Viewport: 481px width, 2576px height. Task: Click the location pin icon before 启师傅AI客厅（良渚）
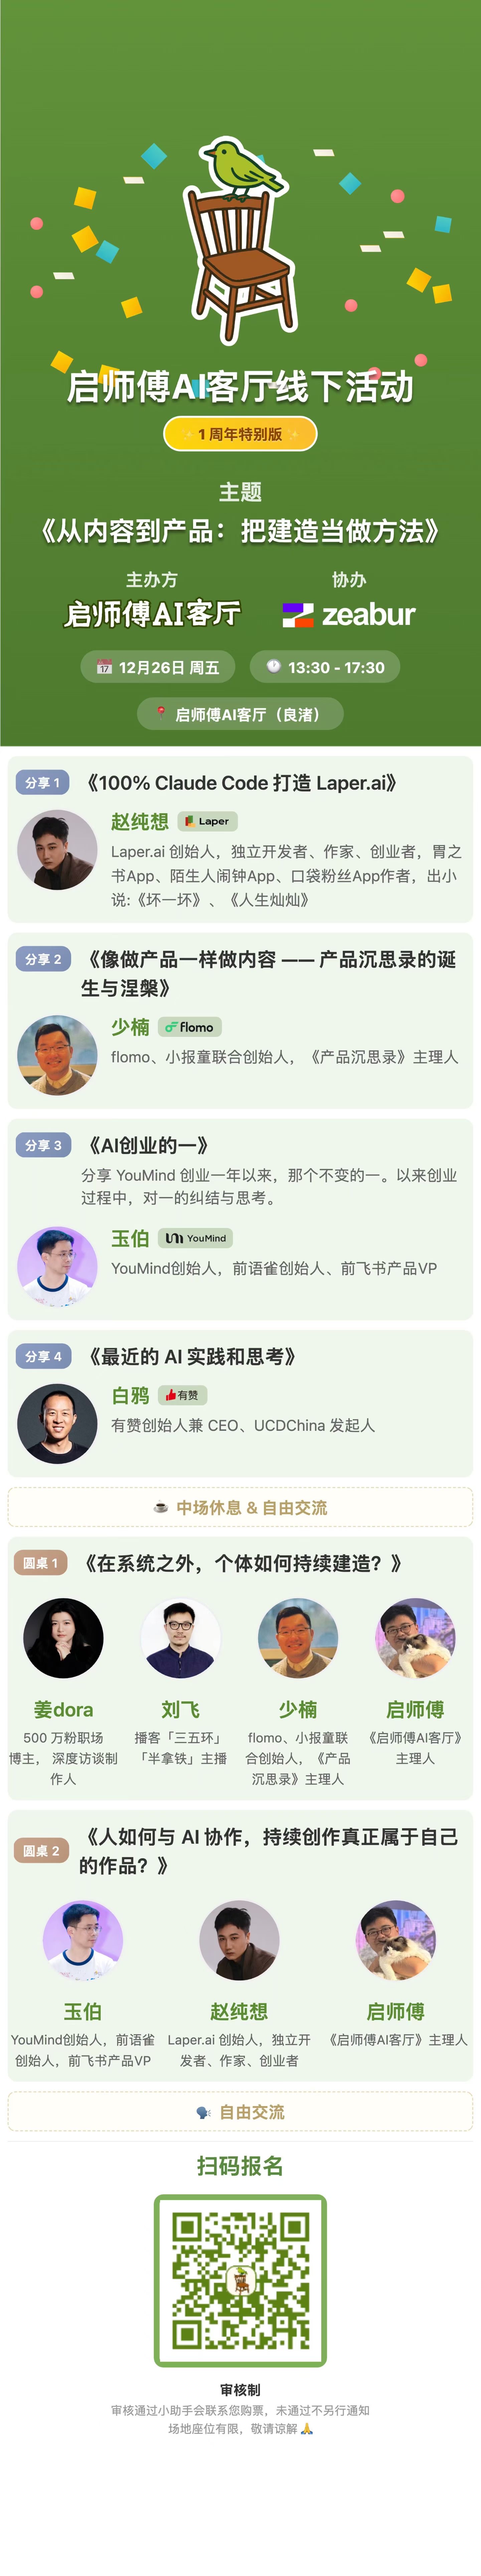(x=160, y=713)
